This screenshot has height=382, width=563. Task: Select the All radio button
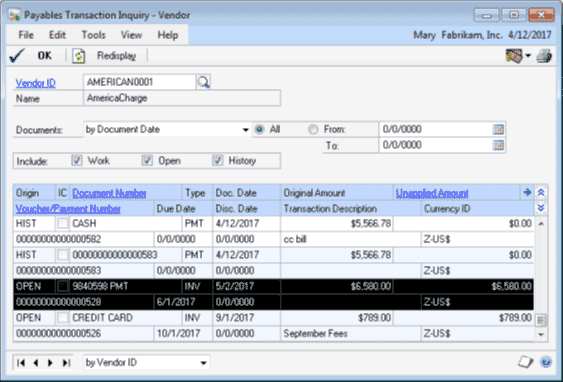pos(259,129)
